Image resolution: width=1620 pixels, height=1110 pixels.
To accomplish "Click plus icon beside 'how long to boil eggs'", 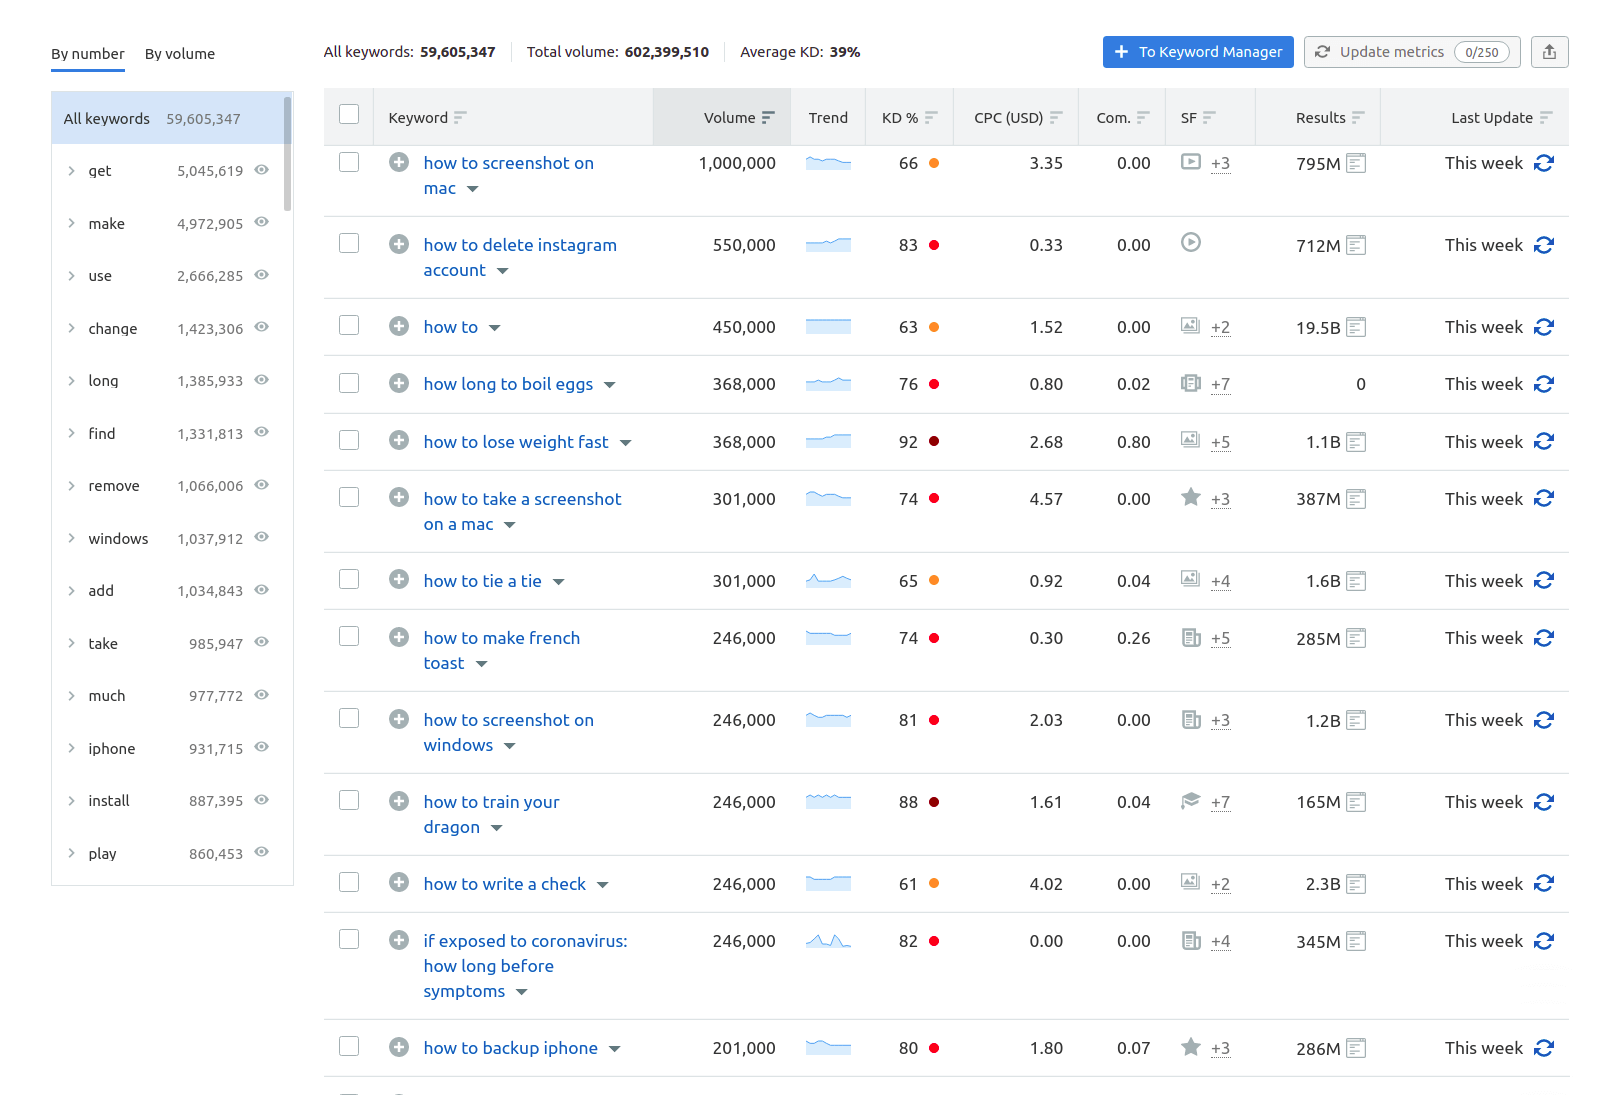I will (399, 383).
